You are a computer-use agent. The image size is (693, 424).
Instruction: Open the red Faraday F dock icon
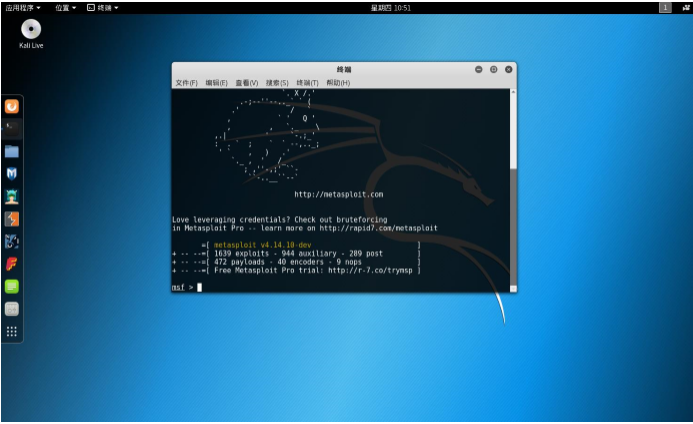pyautogui.click(x=12, y=264)
